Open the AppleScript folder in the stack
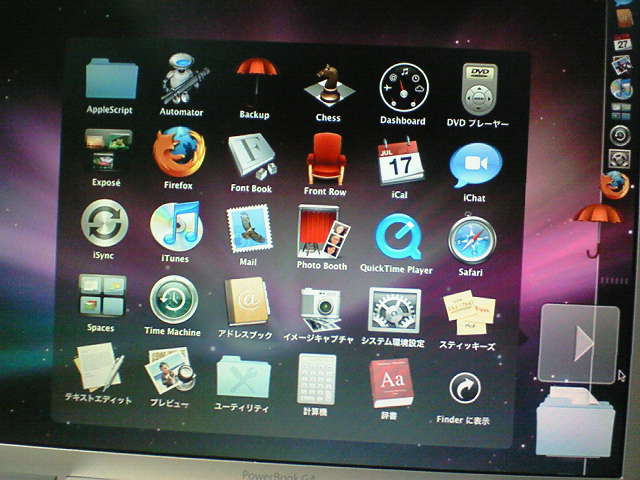 tap(111, 79)
